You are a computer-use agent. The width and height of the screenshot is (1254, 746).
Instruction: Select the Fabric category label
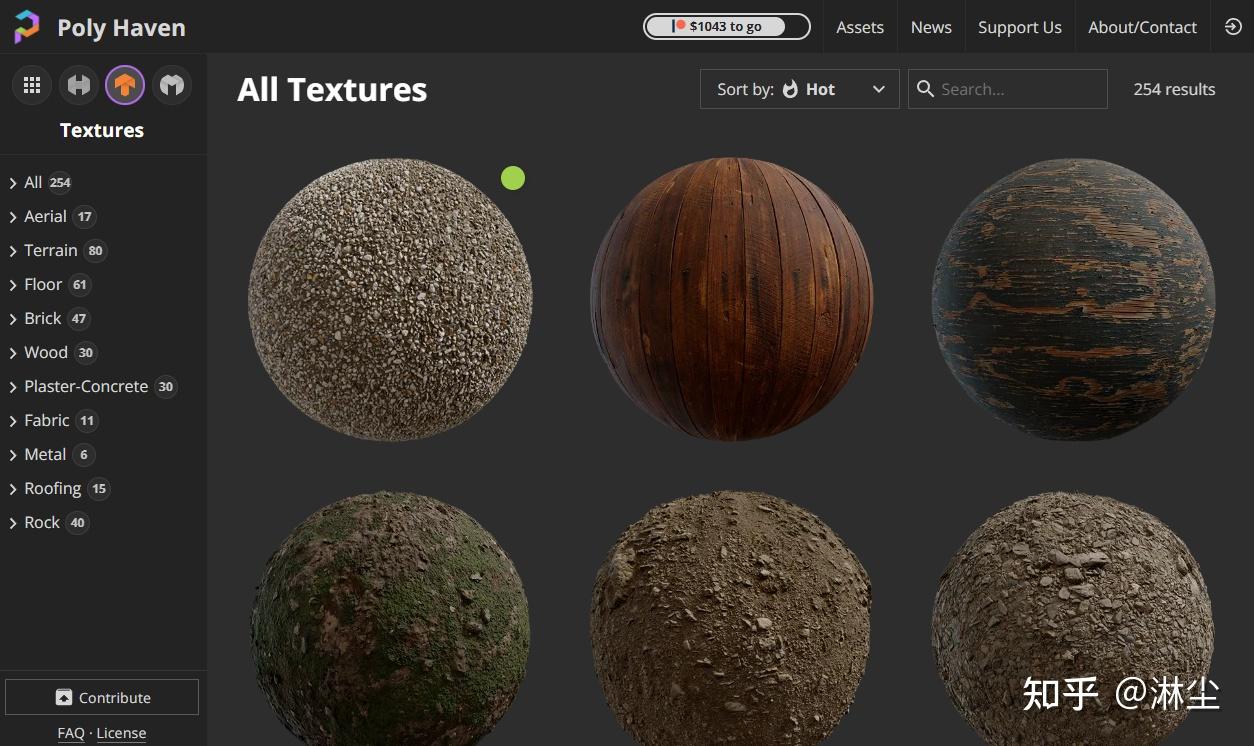coord(47,420)
